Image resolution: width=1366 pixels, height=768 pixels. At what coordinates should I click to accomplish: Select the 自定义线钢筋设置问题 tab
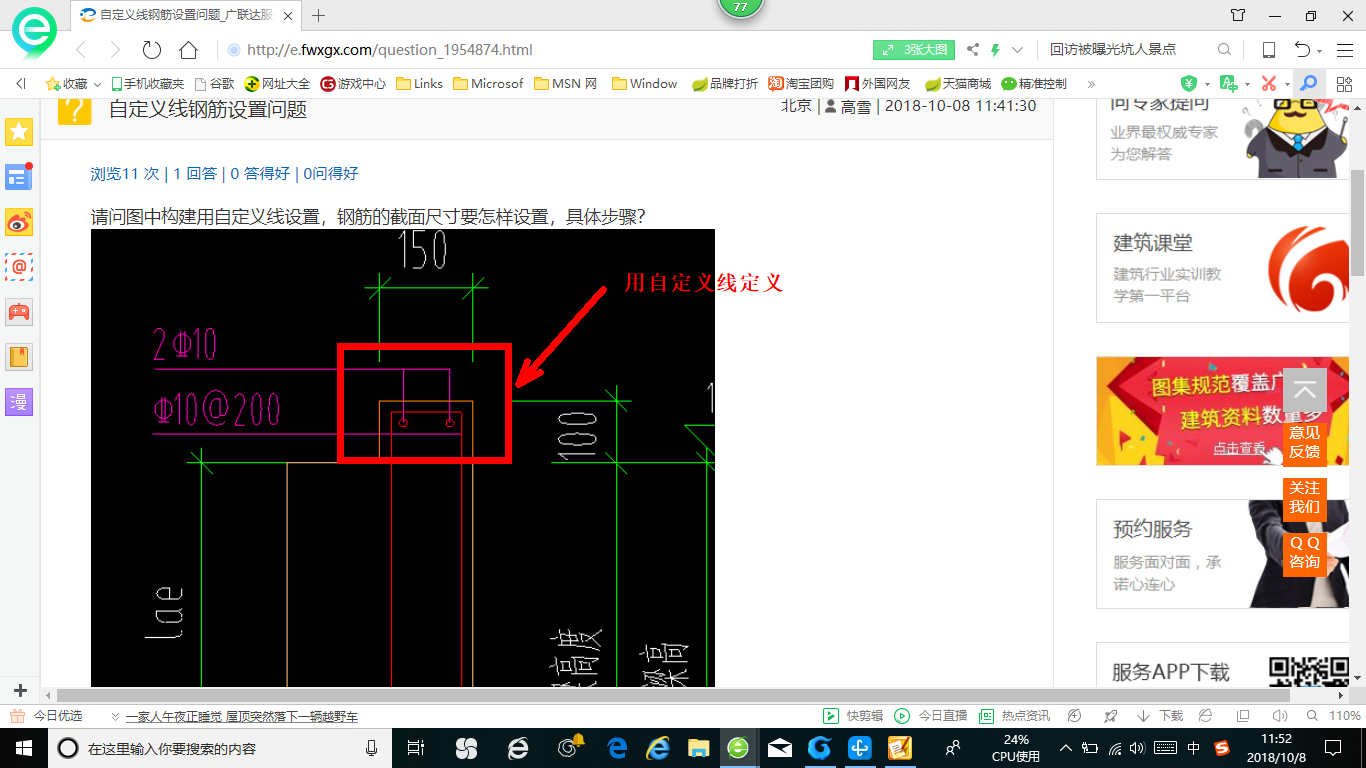tap(187, 15)
